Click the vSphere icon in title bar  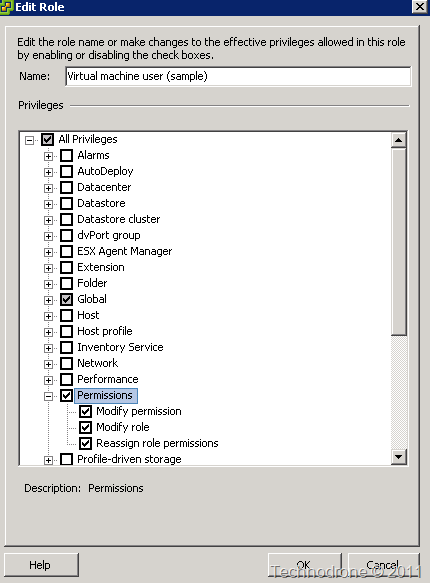point(6,7)
